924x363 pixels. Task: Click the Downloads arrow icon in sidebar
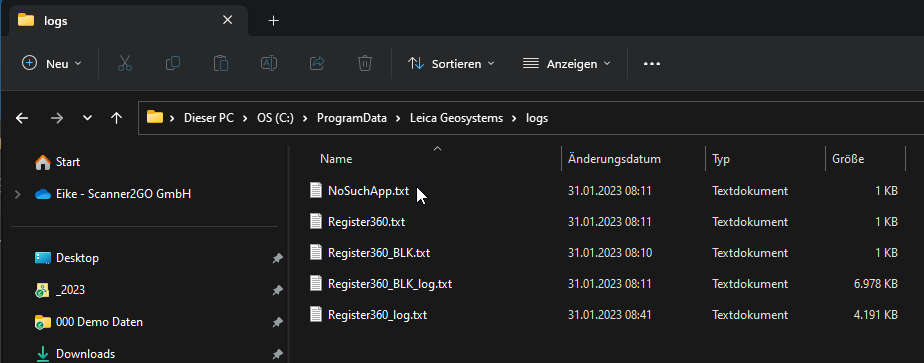coord(42,354)
